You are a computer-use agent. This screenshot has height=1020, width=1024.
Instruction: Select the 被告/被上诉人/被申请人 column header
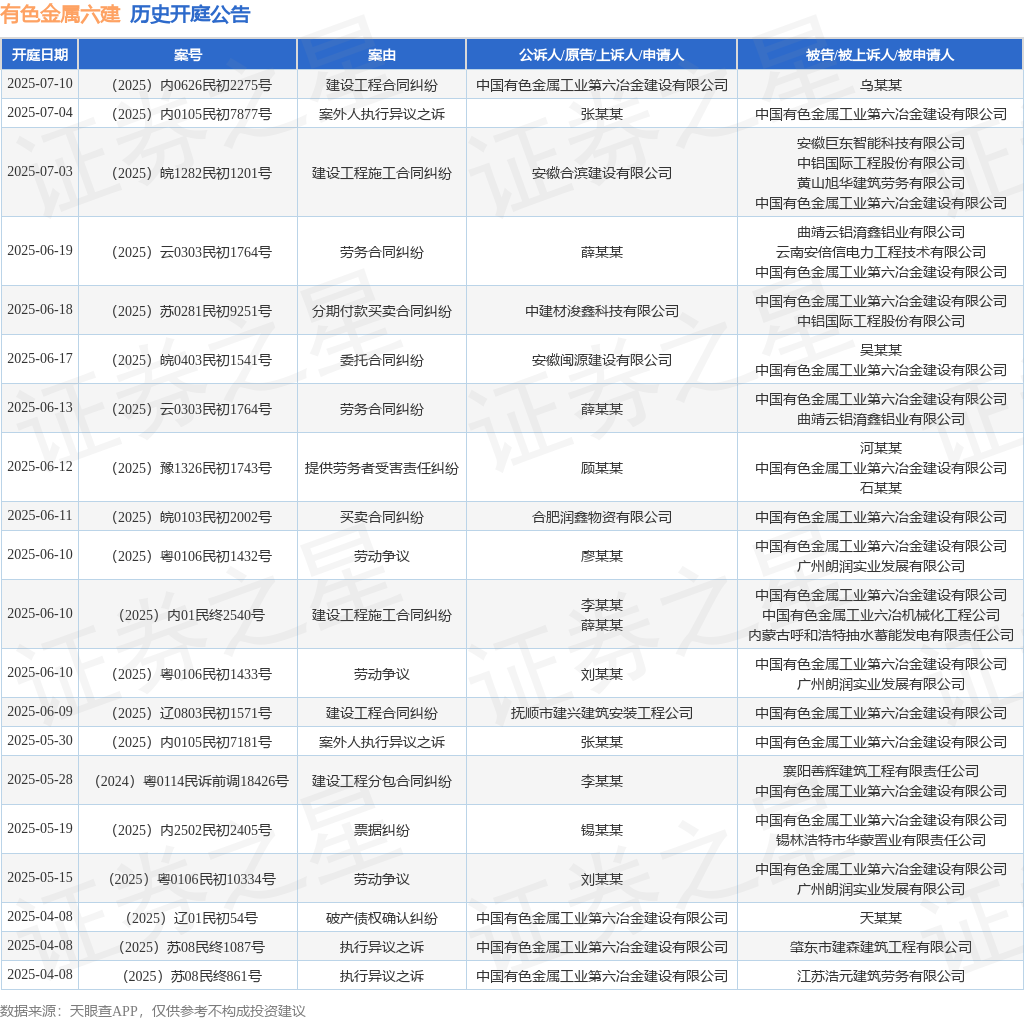click(880, 55)
